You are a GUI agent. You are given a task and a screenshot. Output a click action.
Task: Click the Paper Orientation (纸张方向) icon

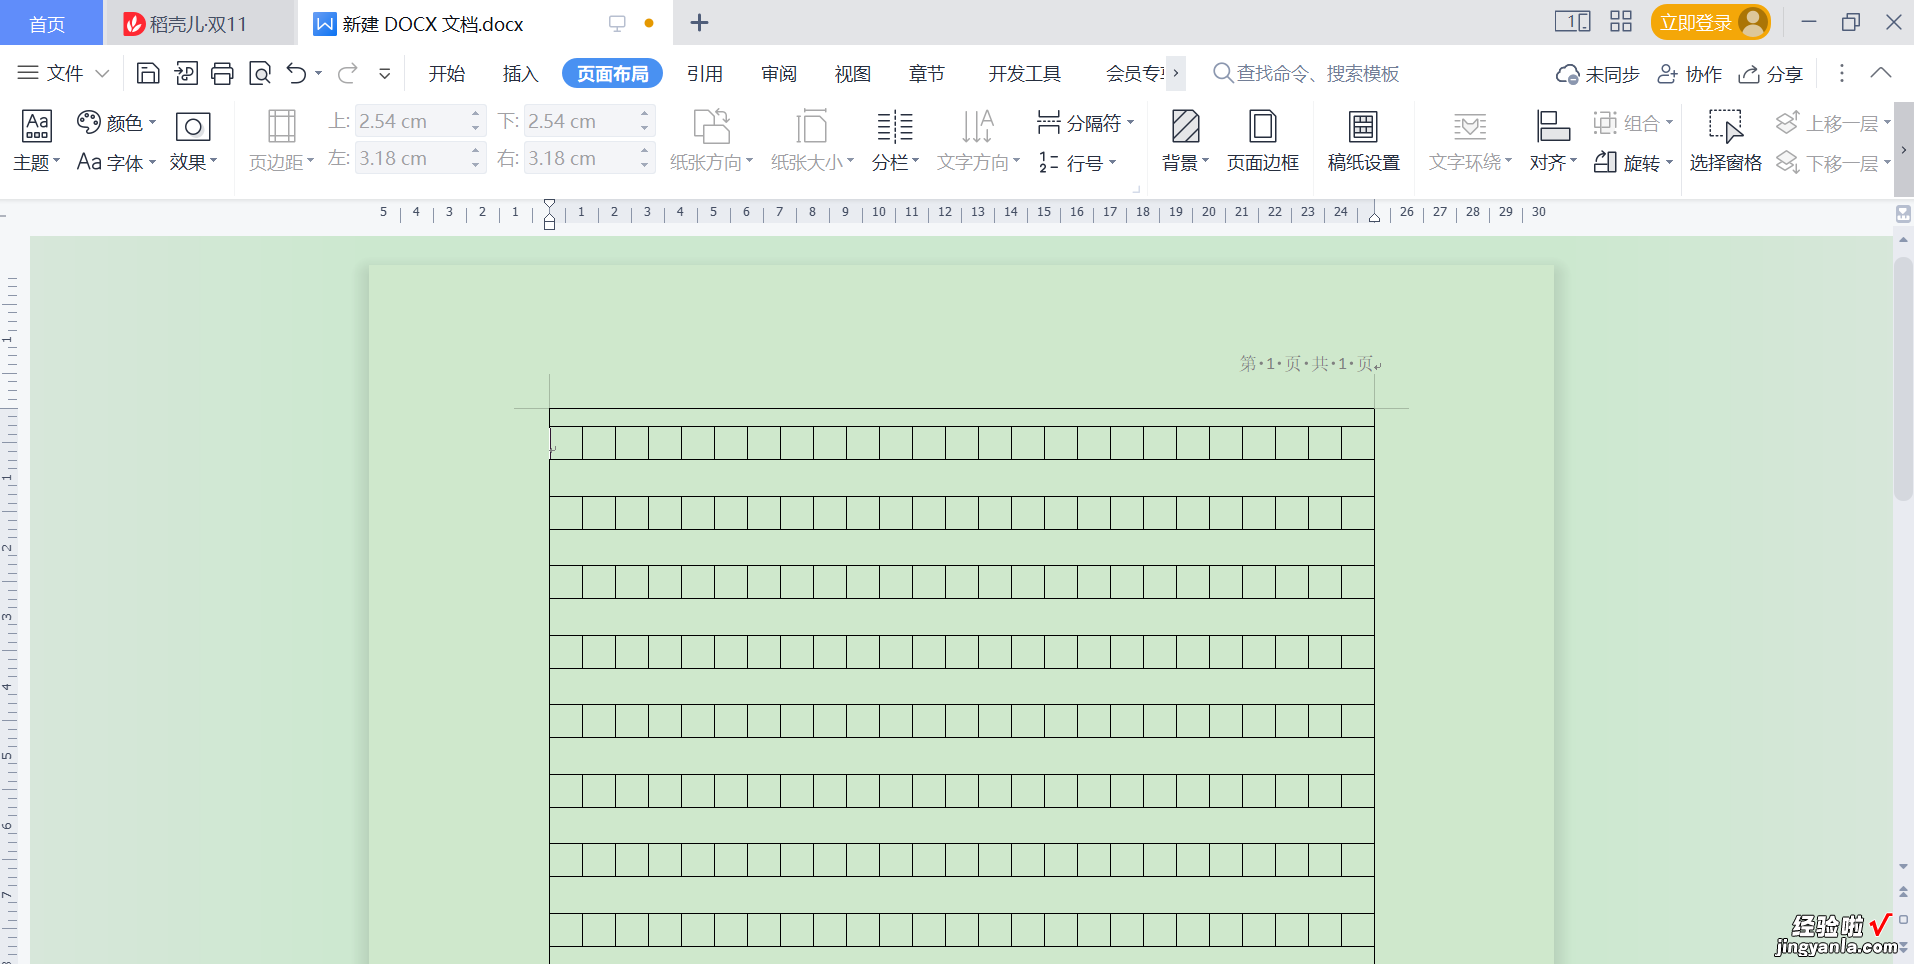(x=712, y=127)
